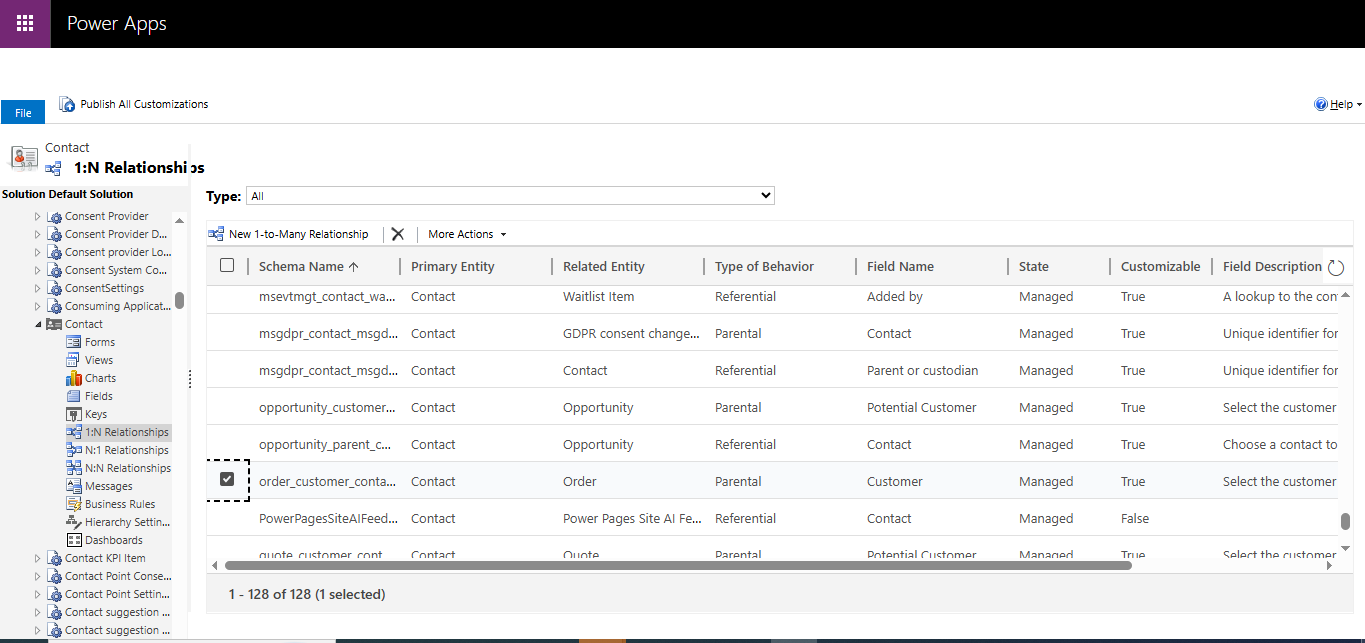This screenshot has height=643, width=1365.
Task: Sort by Field Name column header
Action: [x=900, y=267]
